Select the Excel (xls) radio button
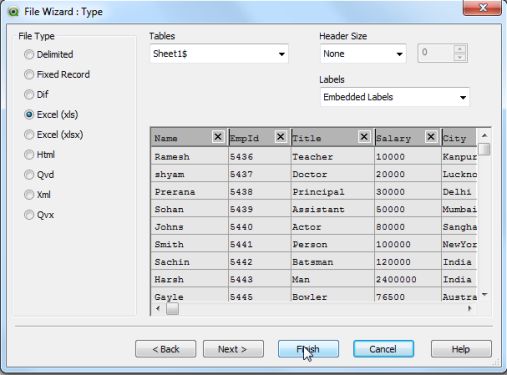This screenshot has width=507, height=375. (51, 115)
